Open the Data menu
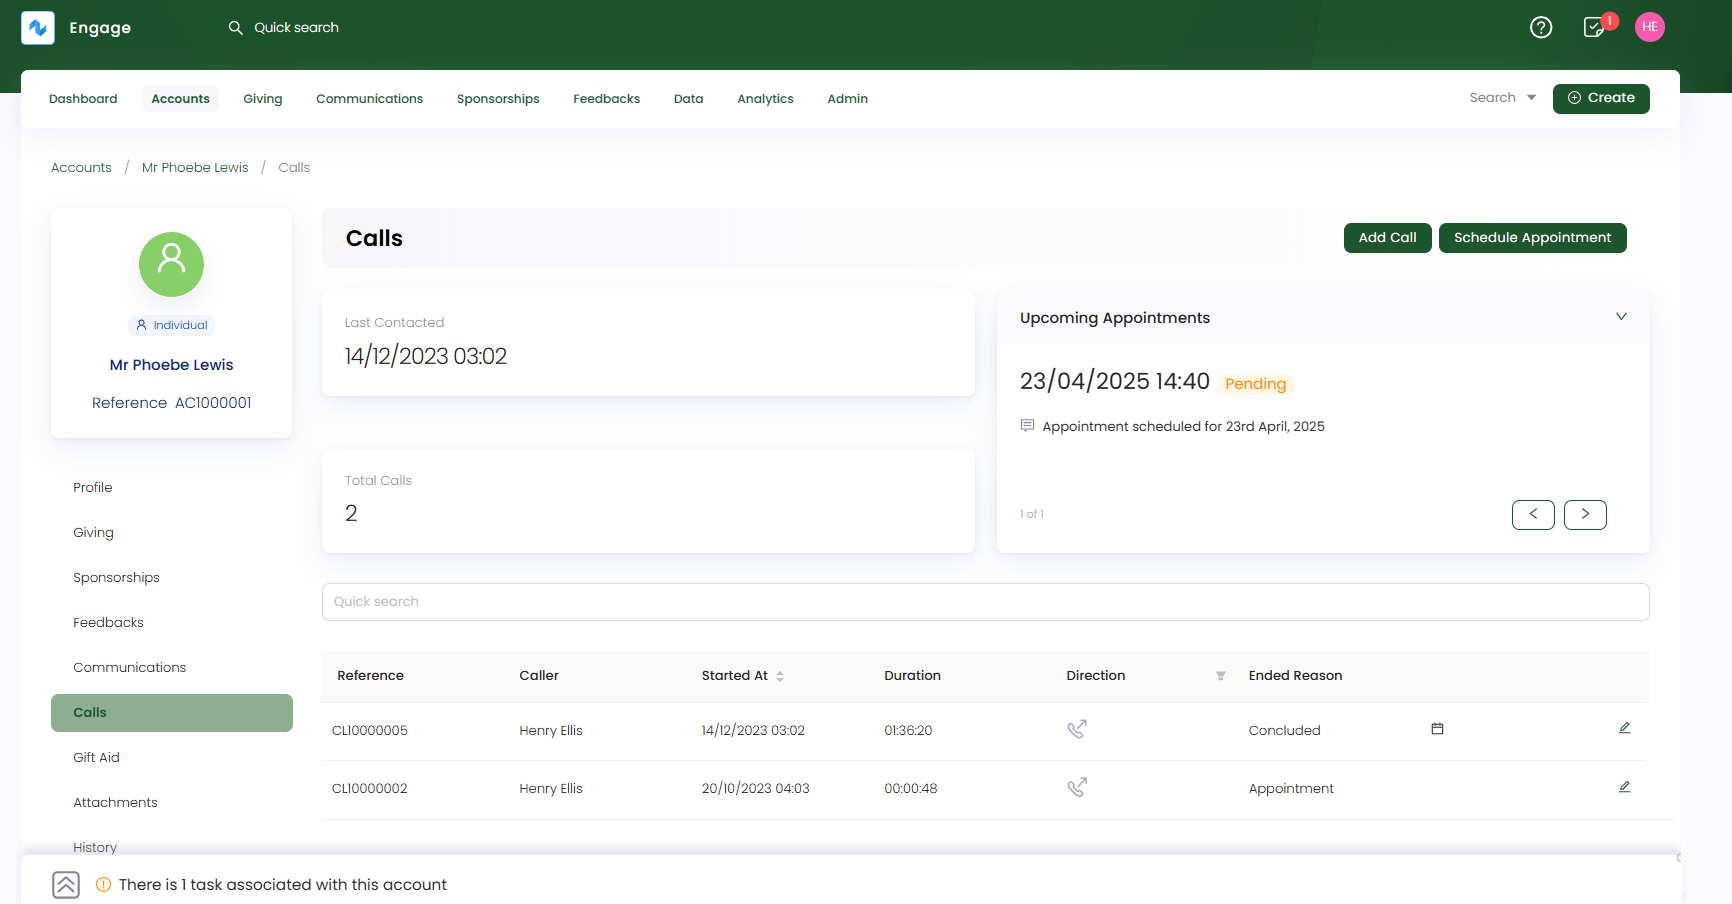 688,99
